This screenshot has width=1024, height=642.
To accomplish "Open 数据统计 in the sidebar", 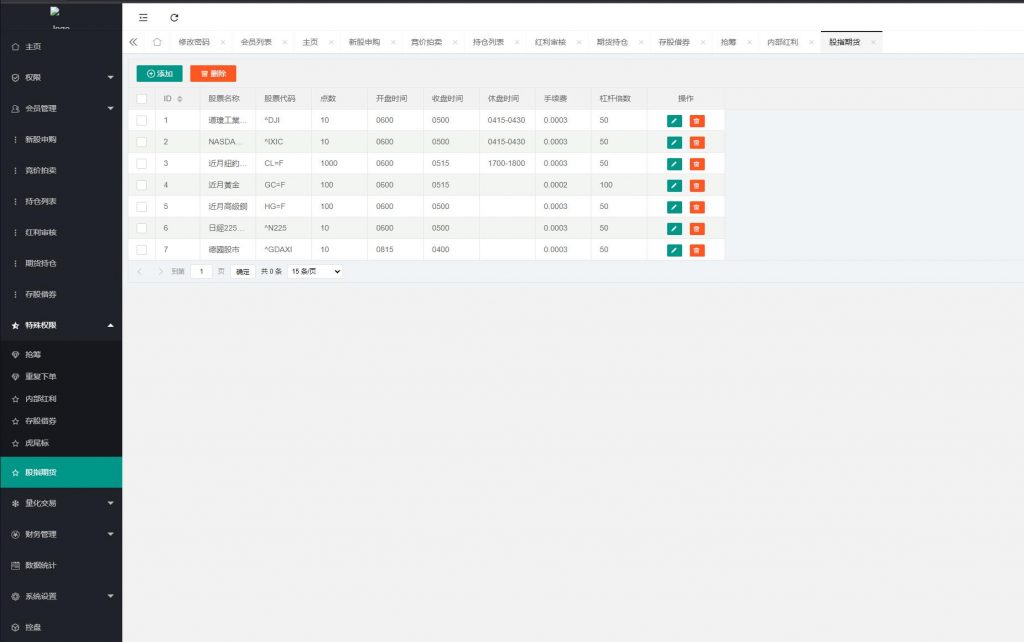I will (40, 565).
